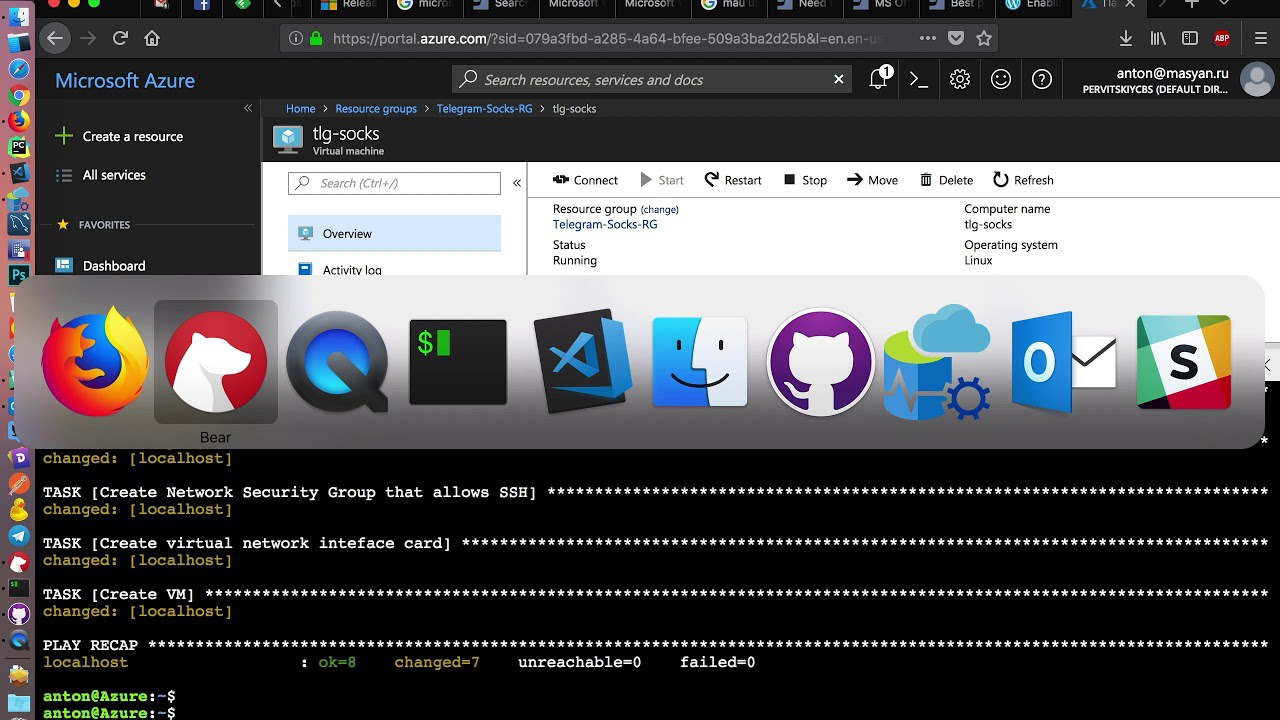Open the browser downloads panel
1280x720 pixels.
(1126, 38)
